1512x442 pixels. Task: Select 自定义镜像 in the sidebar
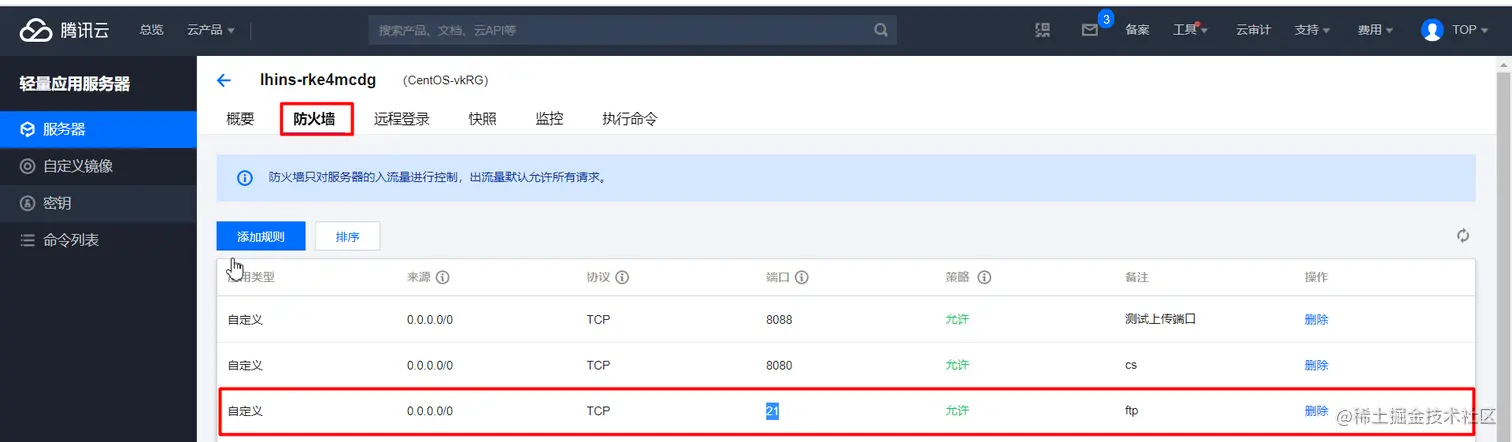click(x=98, y=166)
